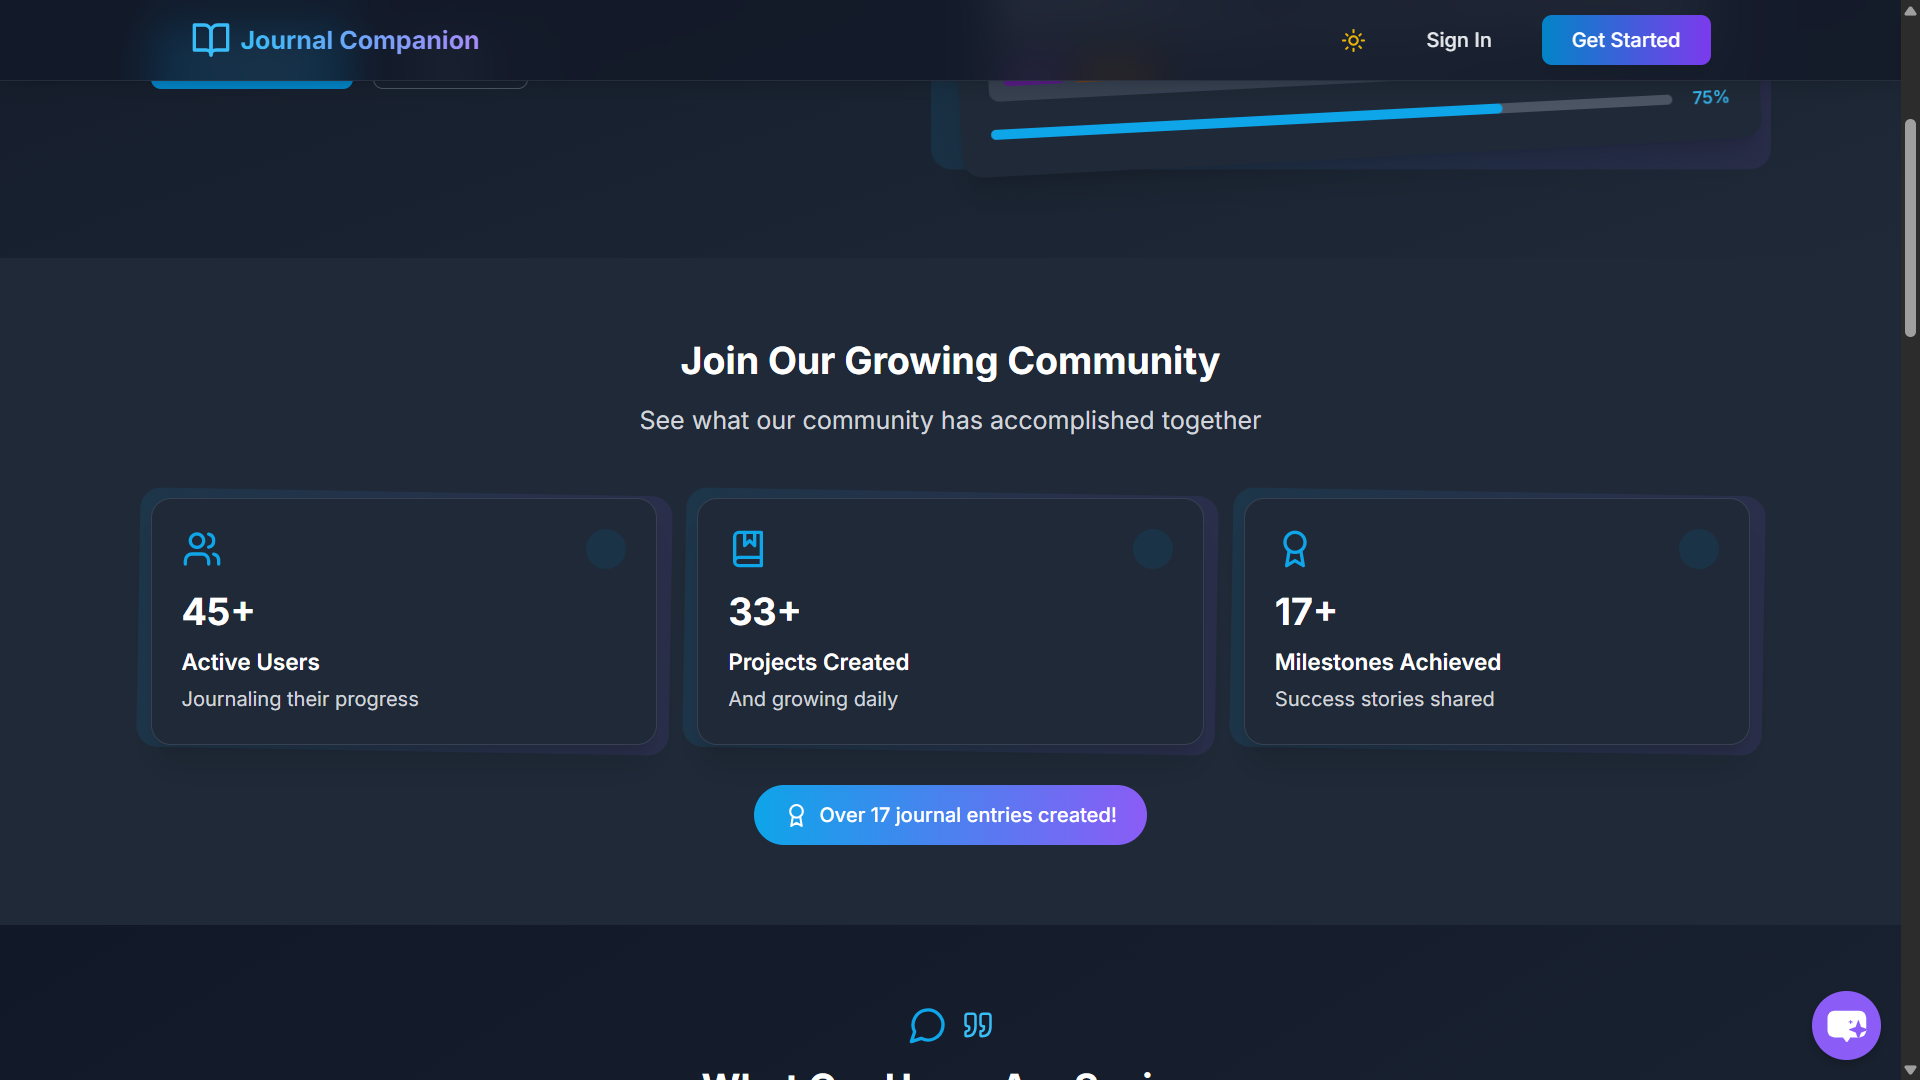
Task: Toggle light mode with the sun icon
Action: point(1353,41)
